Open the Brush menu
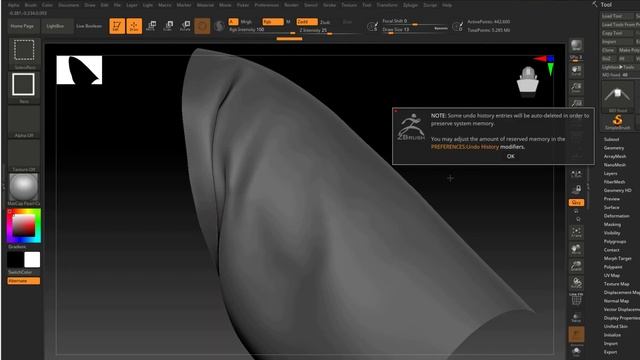This screenshot has width=640, height=360. coord(31,5)
